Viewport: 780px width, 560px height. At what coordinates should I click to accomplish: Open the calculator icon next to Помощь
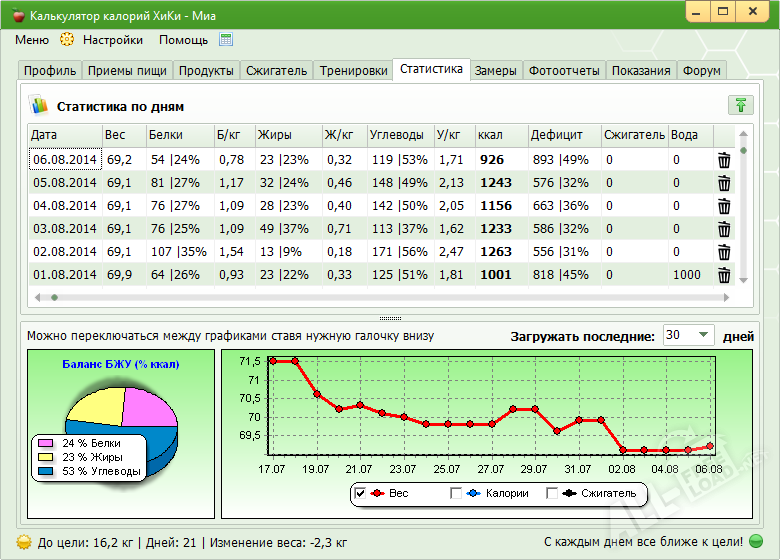tap(226, 40)
